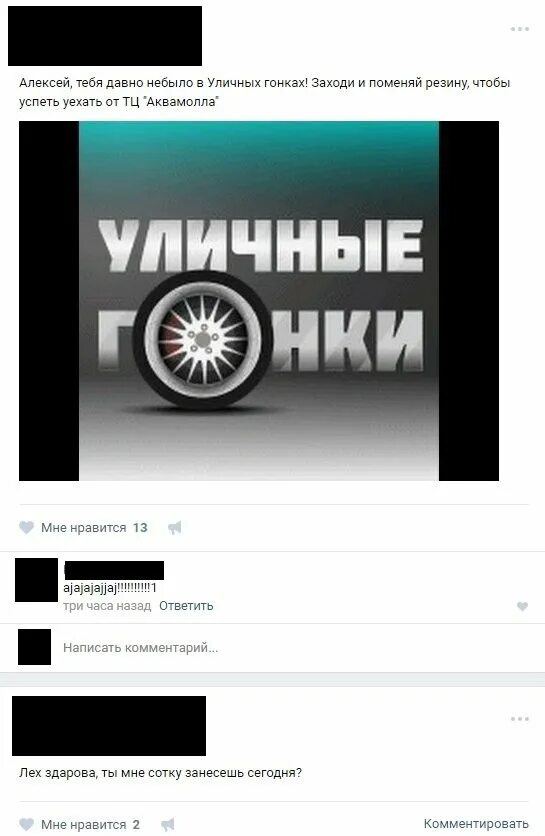Reply to the comment via Ответить
The width and height of the screenshot is (545, 836).
pyautogui.click(x=186, y=606)
